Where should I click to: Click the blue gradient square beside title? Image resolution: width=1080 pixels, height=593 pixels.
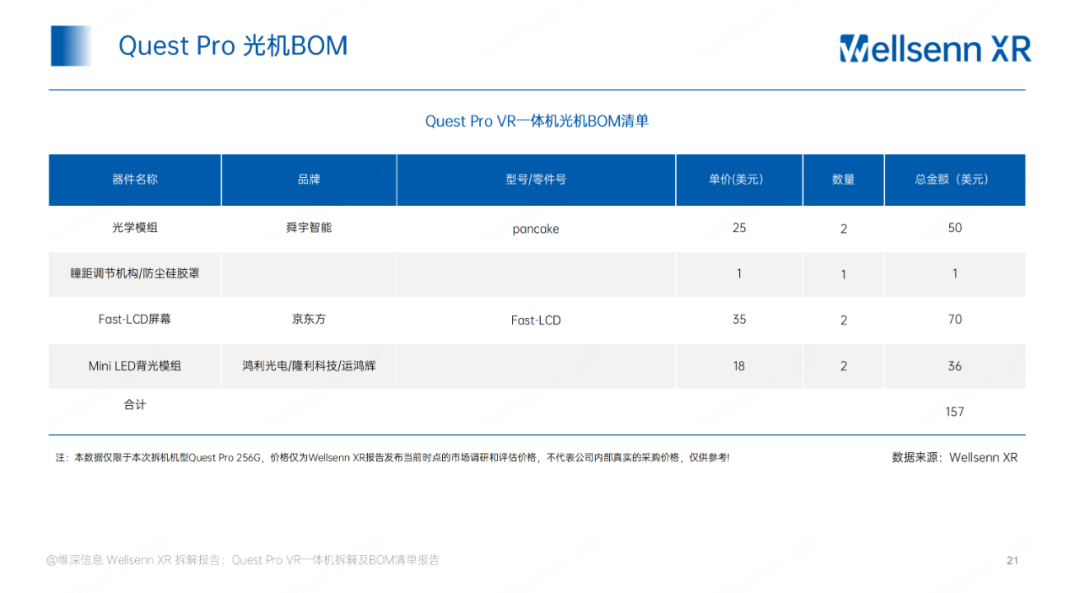tap(71, 46)
